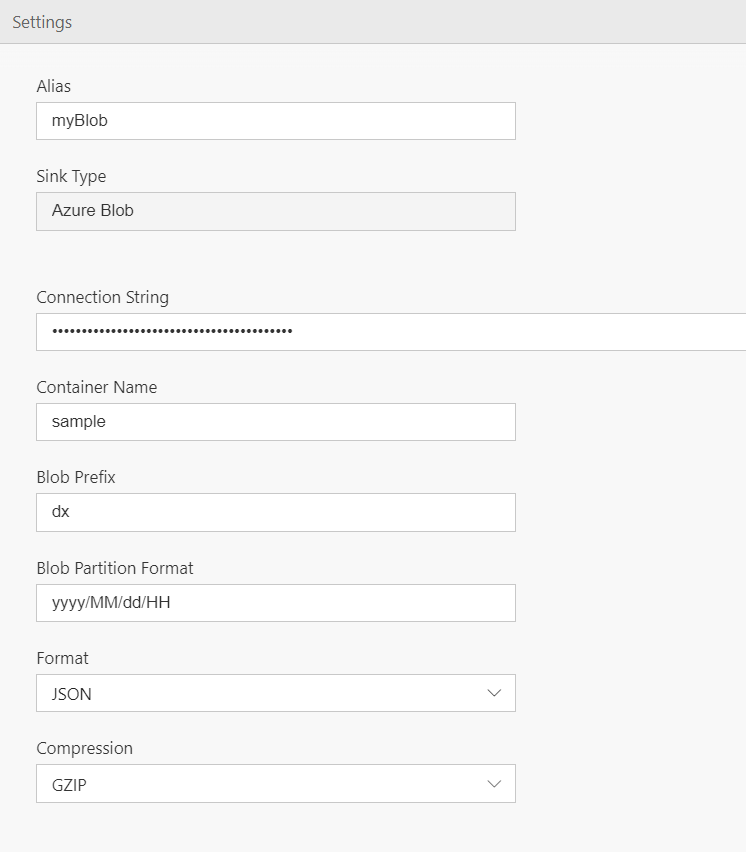Image resolution: width=746 pixels, height=852 pixels.
Task: Click the Format label above JSON
Action: [62, 658]
